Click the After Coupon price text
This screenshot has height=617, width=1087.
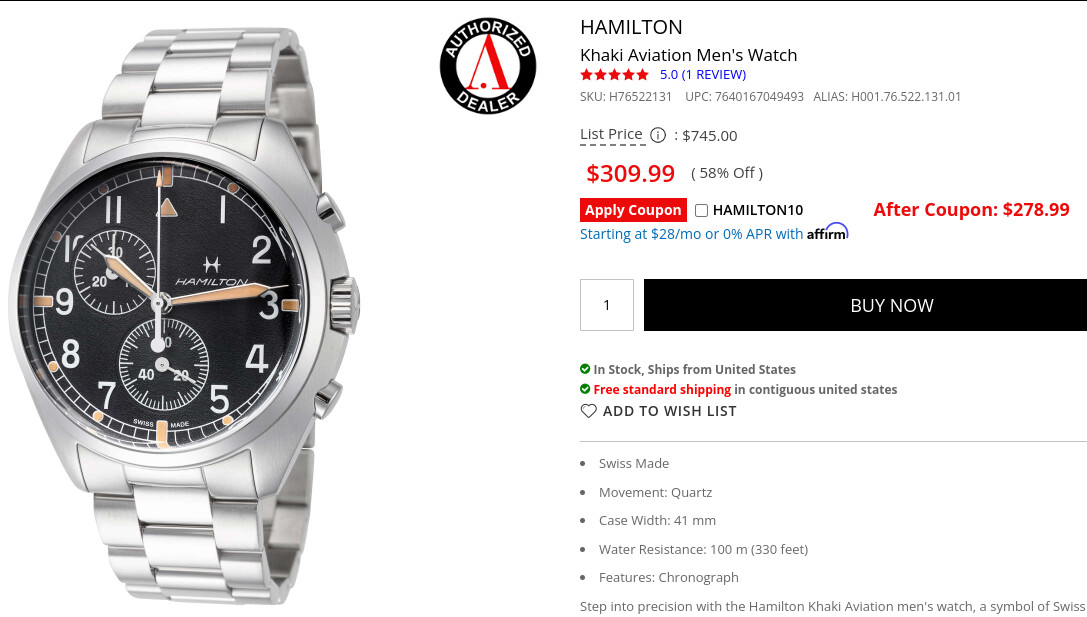pyautogui.click(x=971, y=209)
